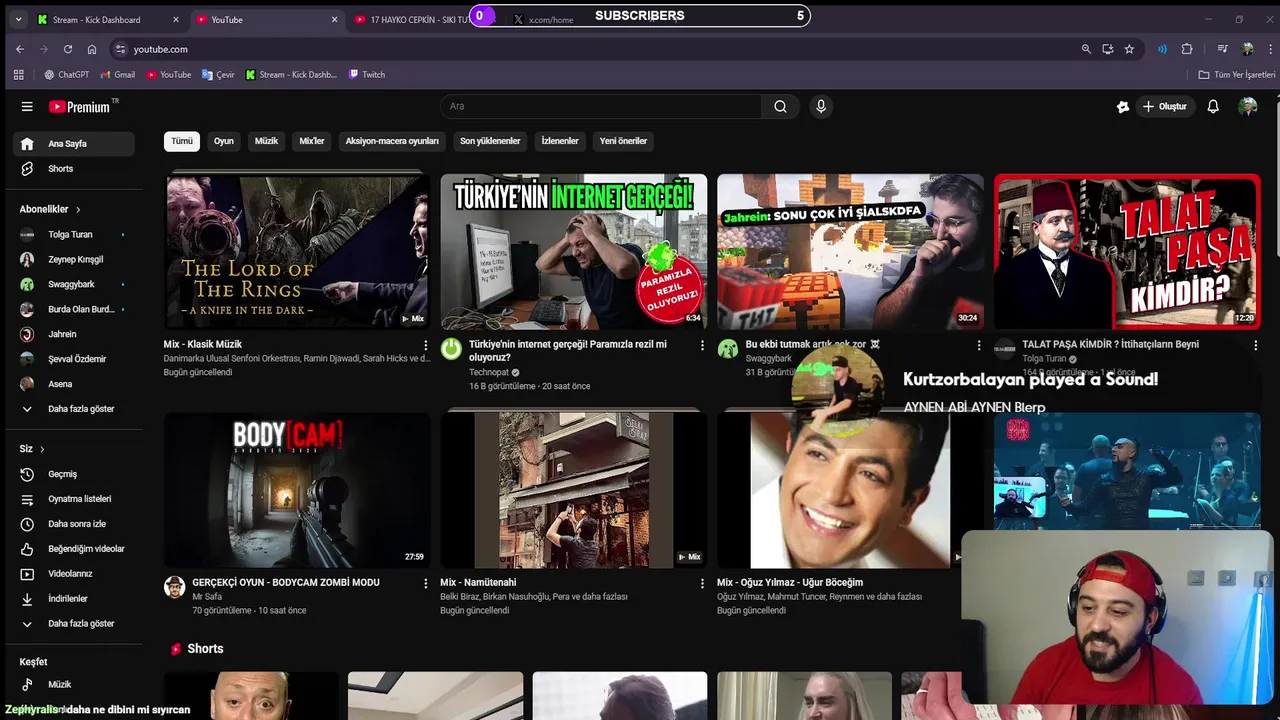
Task: Open Tüm Yer İşaretleri bookmarks folder
Action: [1237, 75]
